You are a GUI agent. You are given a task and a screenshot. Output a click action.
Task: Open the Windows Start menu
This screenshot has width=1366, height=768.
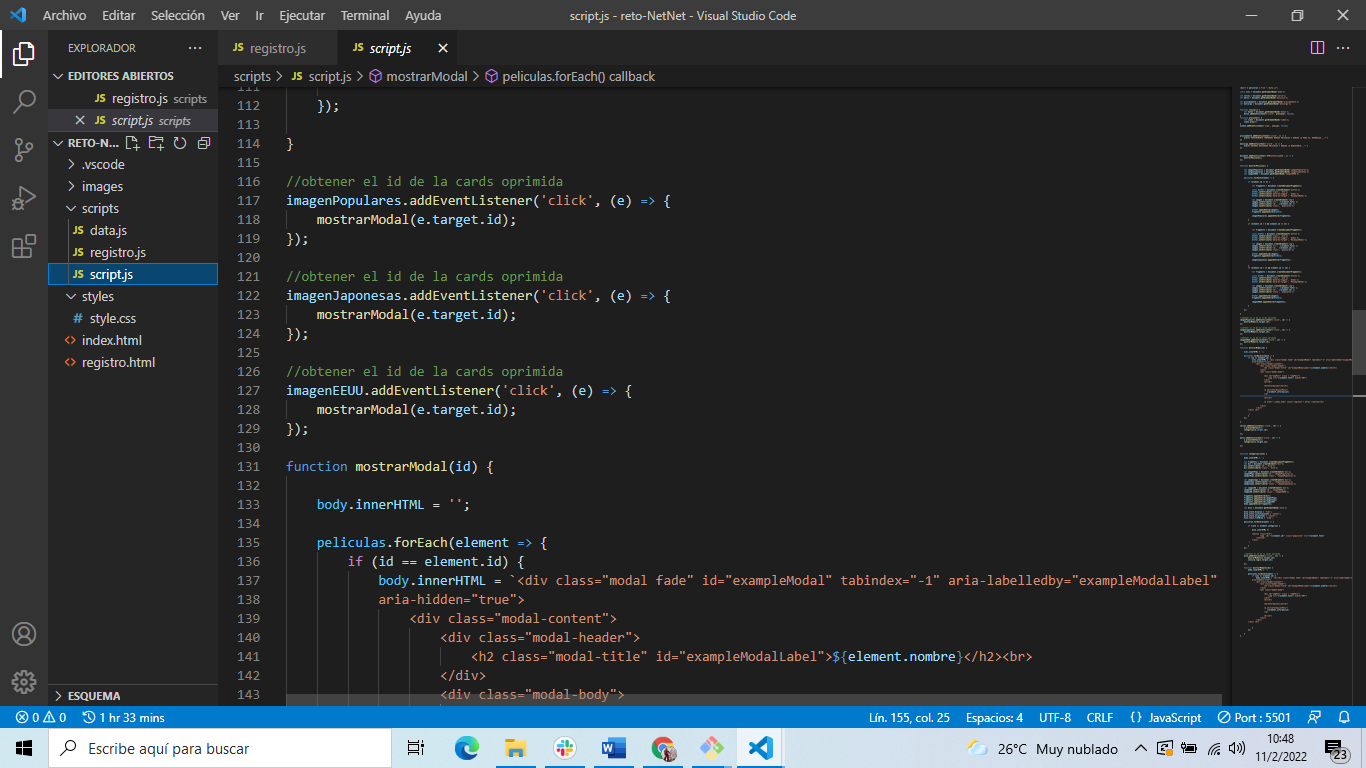pos(24,748)
